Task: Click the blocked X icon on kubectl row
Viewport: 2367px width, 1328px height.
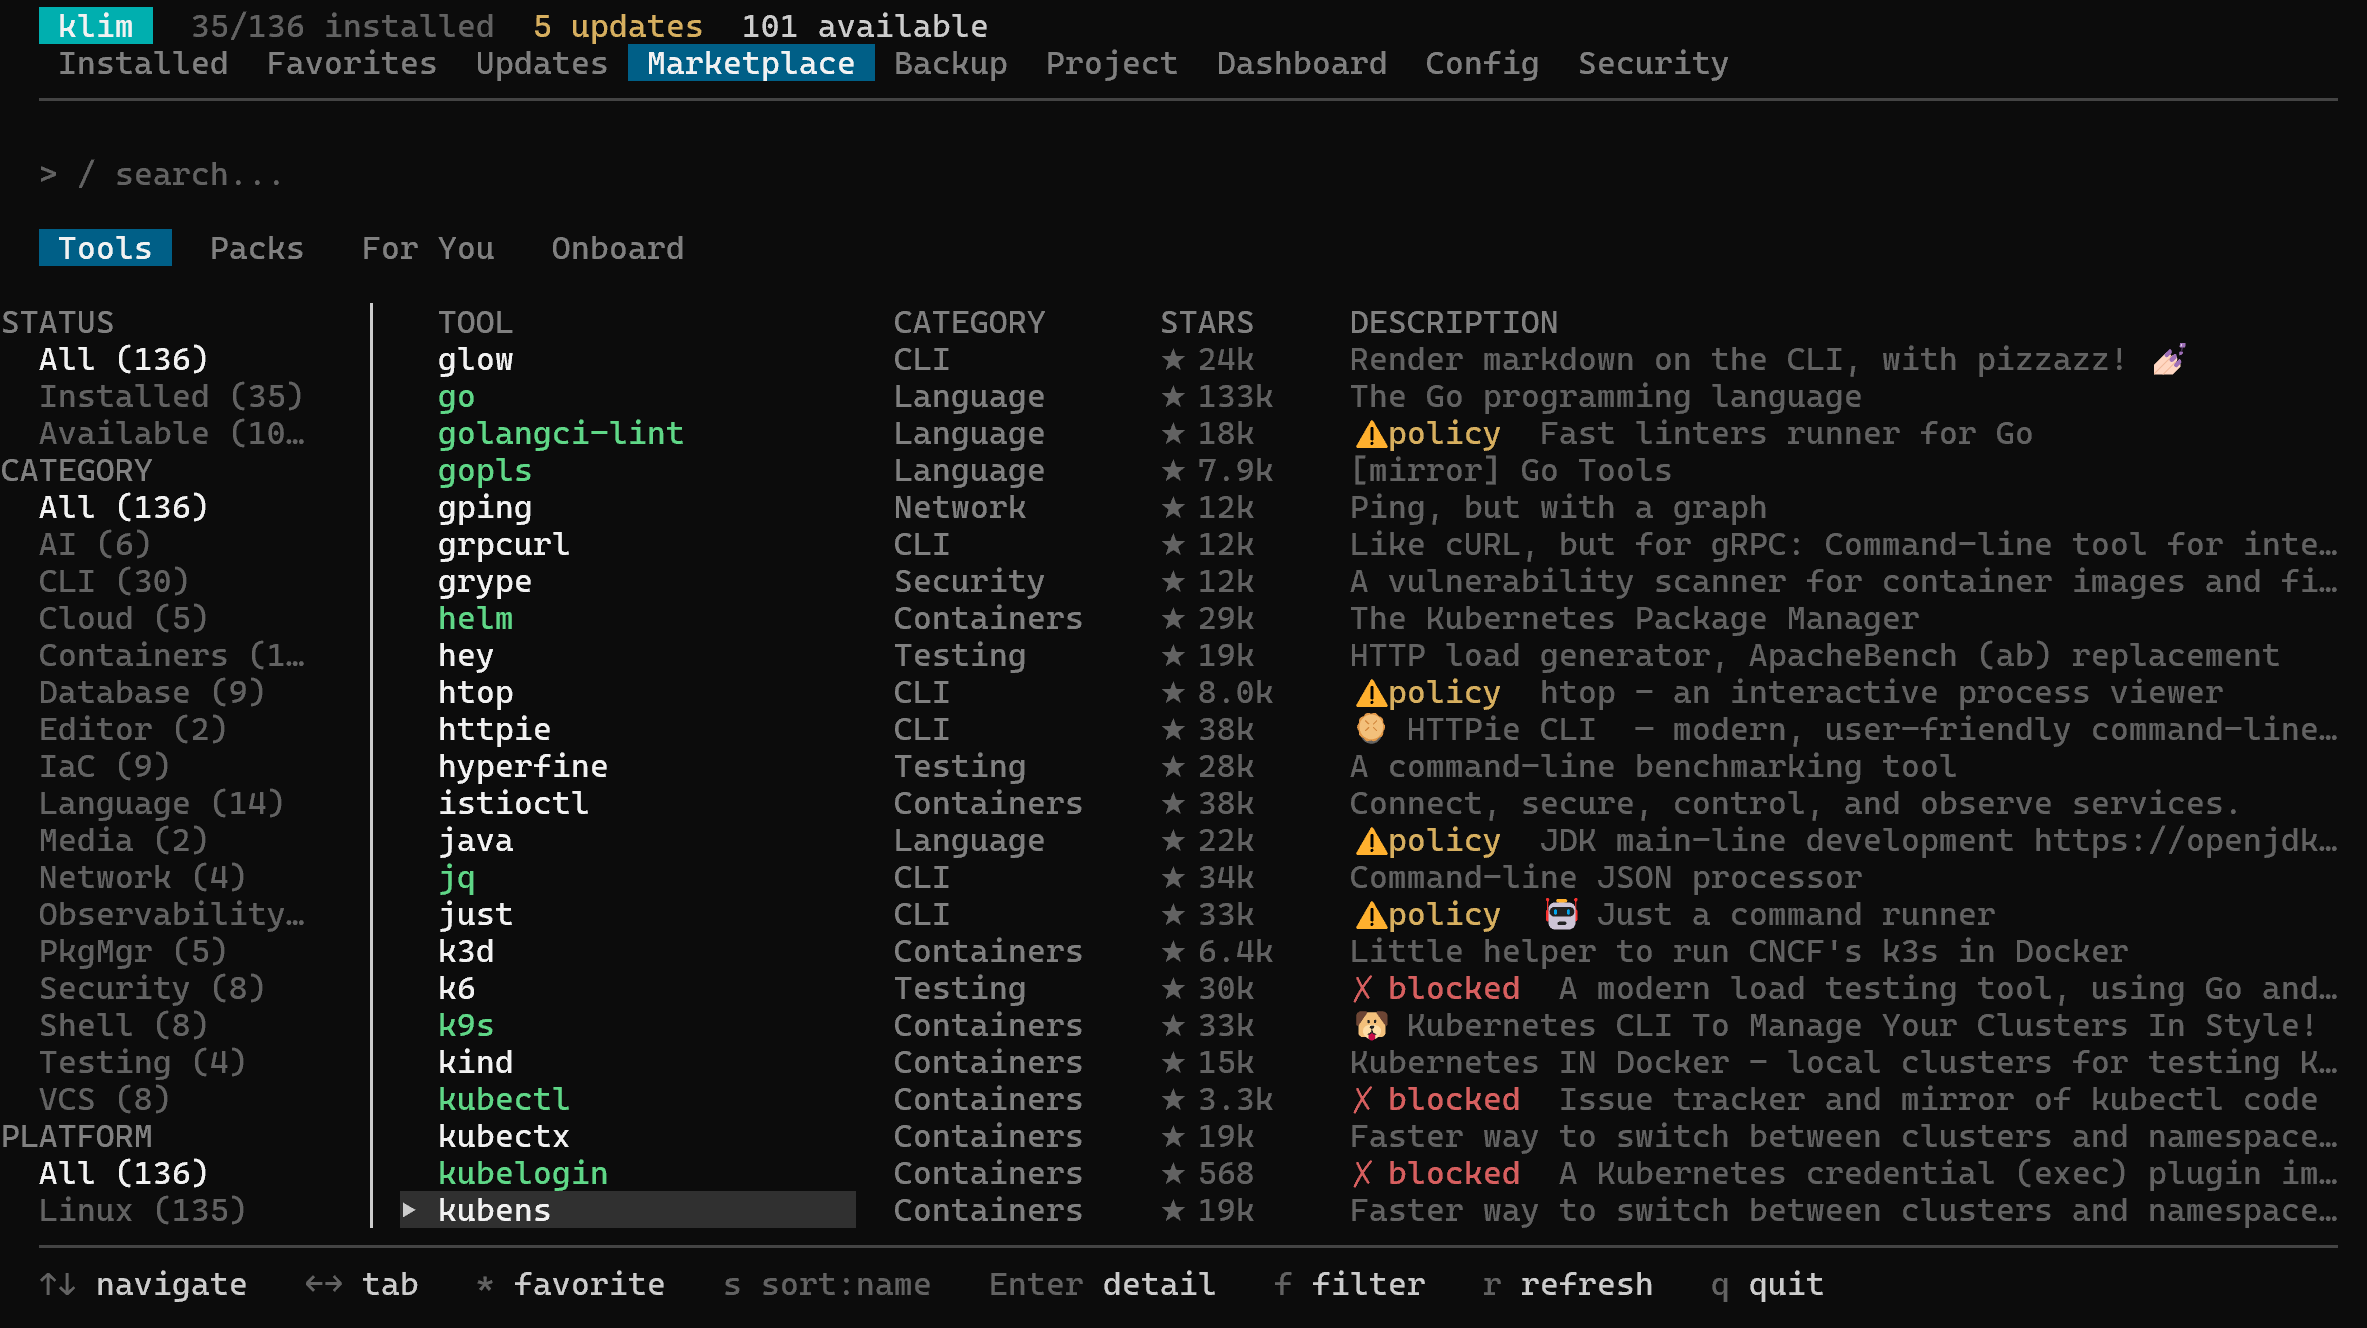Action: [1362, 1100]
